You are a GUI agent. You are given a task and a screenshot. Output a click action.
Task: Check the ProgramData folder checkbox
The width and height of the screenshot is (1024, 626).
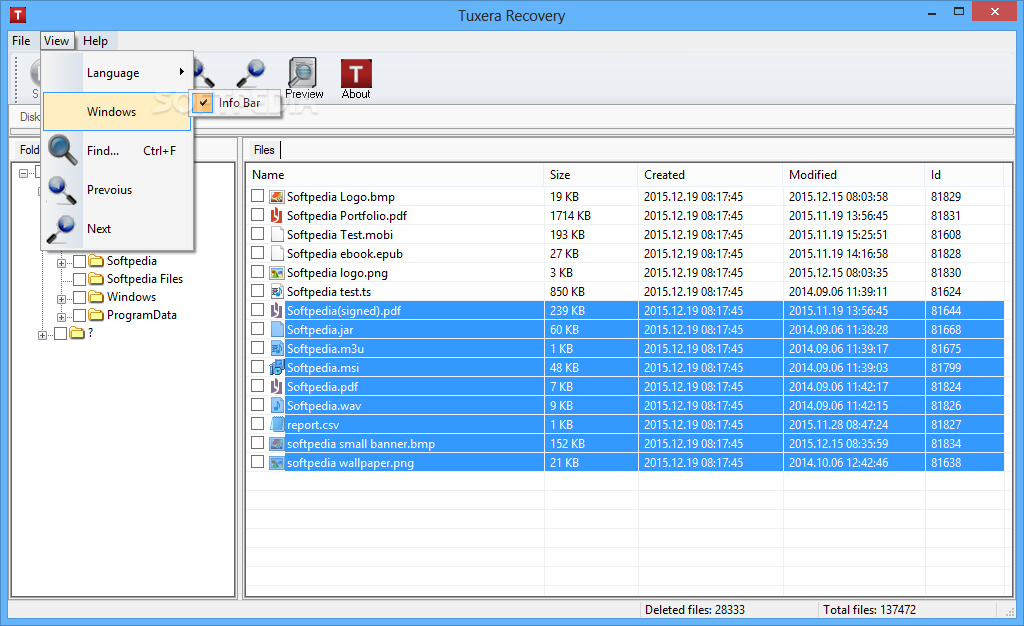[x=80, y=315]
